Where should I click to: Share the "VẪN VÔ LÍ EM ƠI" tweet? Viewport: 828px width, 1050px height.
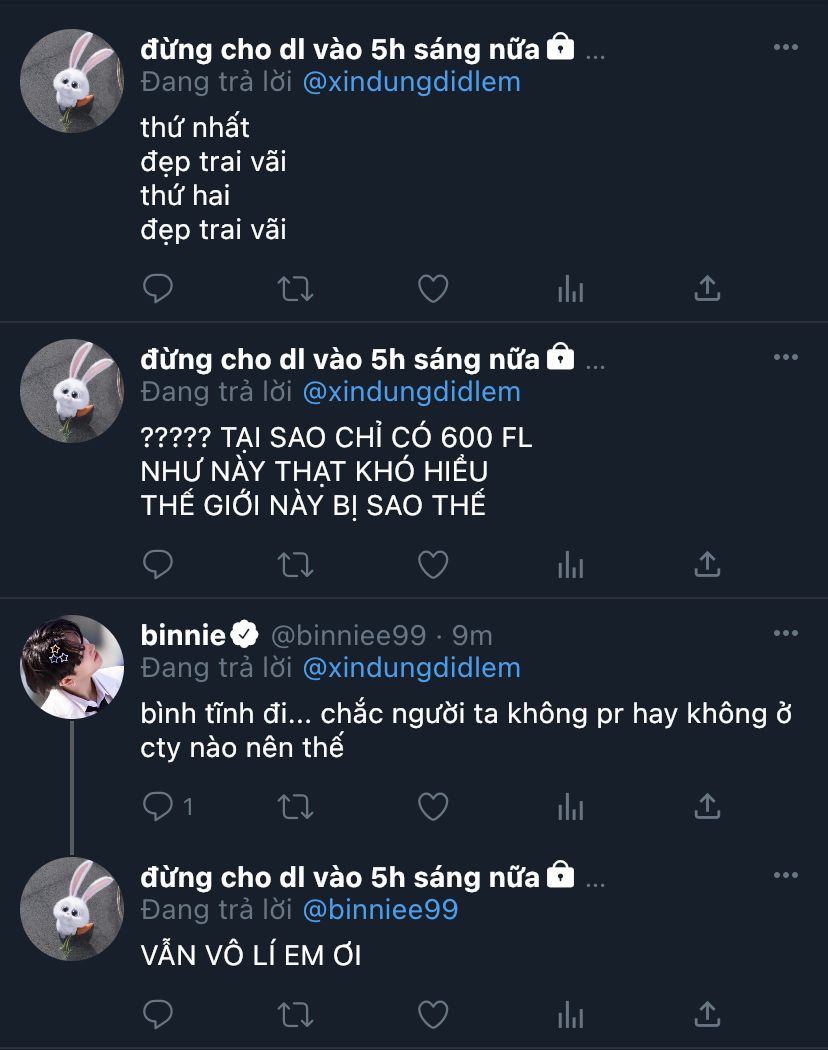707,1015
